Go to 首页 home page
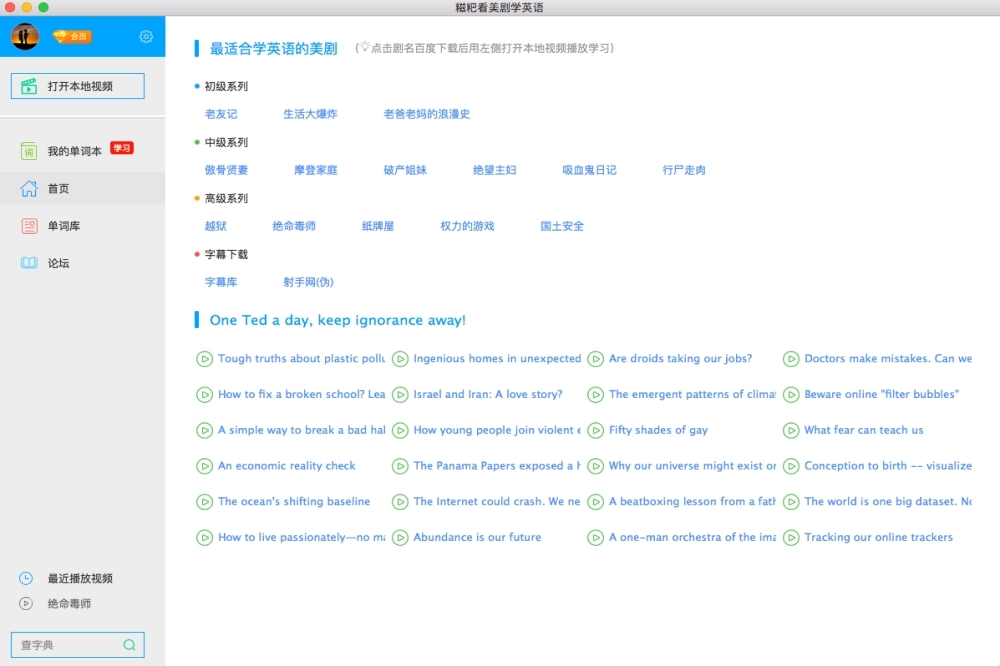The height and width of the screenshot is (666, 1000). pyautogui.click(x=58, y=189)
